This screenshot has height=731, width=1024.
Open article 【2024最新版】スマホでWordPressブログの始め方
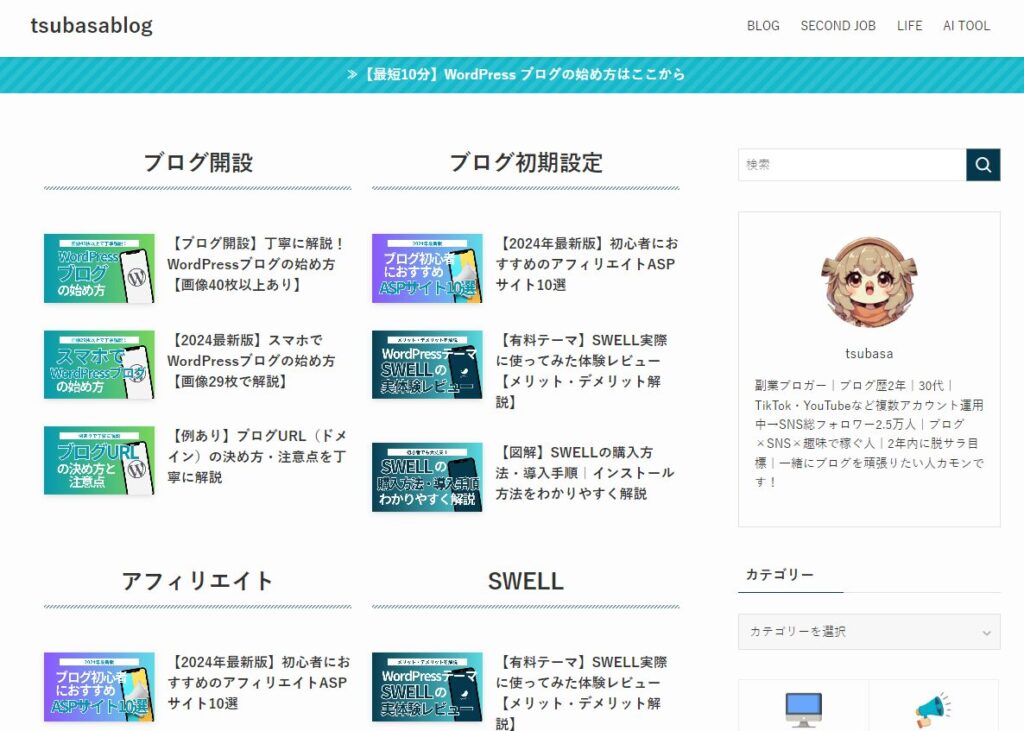point(252,361)
